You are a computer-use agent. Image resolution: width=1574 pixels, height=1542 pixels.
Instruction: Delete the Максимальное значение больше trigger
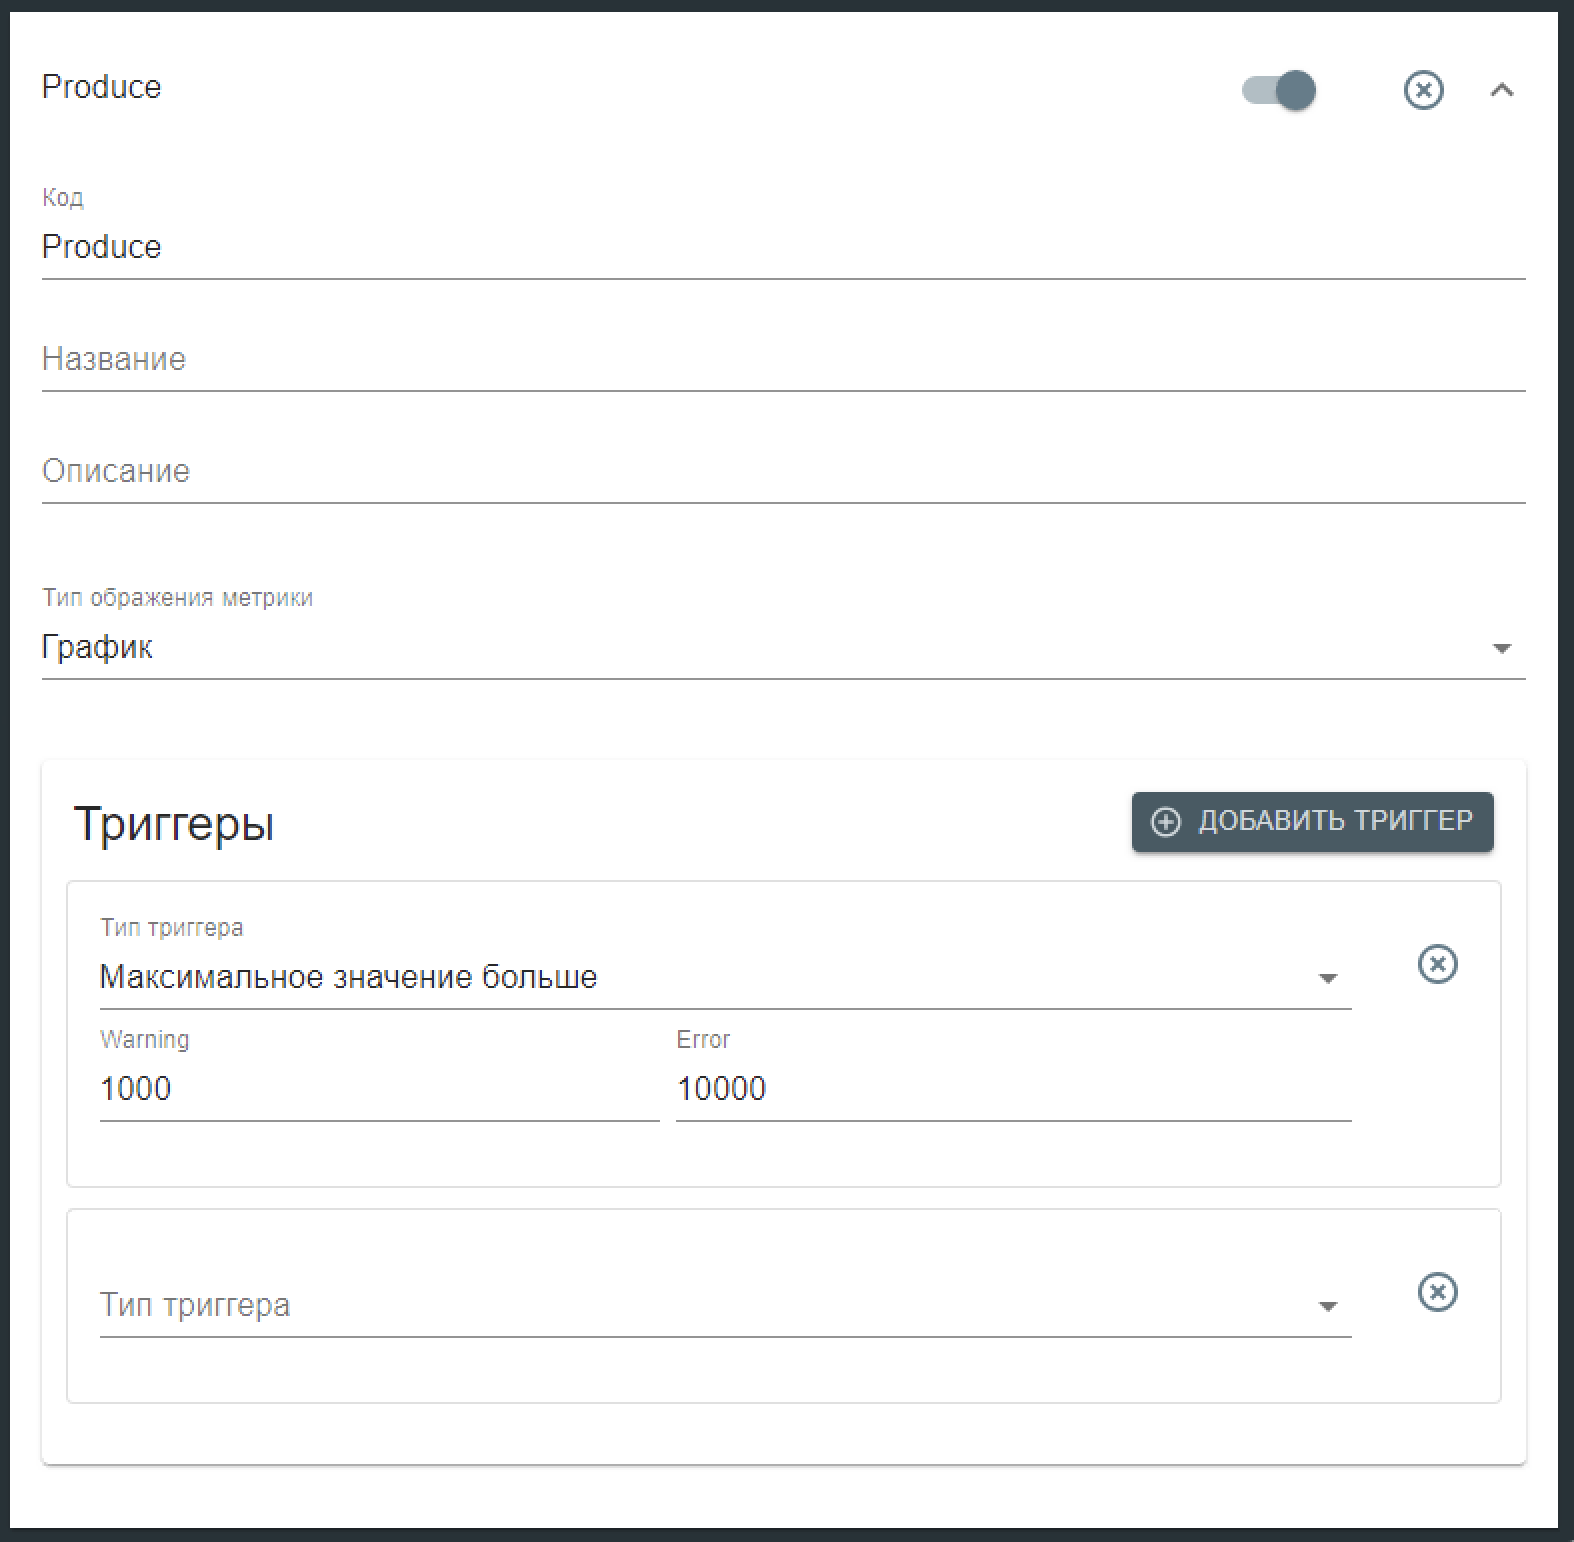[x=1437, y=964]
